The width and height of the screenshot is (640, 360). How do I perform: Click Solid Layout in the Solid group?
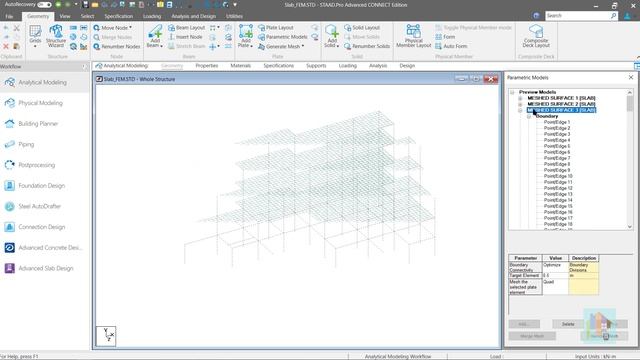(x=362, y=28)
